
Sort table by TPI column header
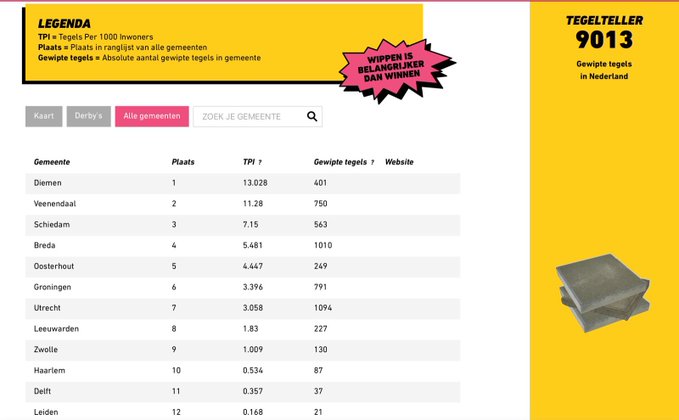click(x=248, y=162)
